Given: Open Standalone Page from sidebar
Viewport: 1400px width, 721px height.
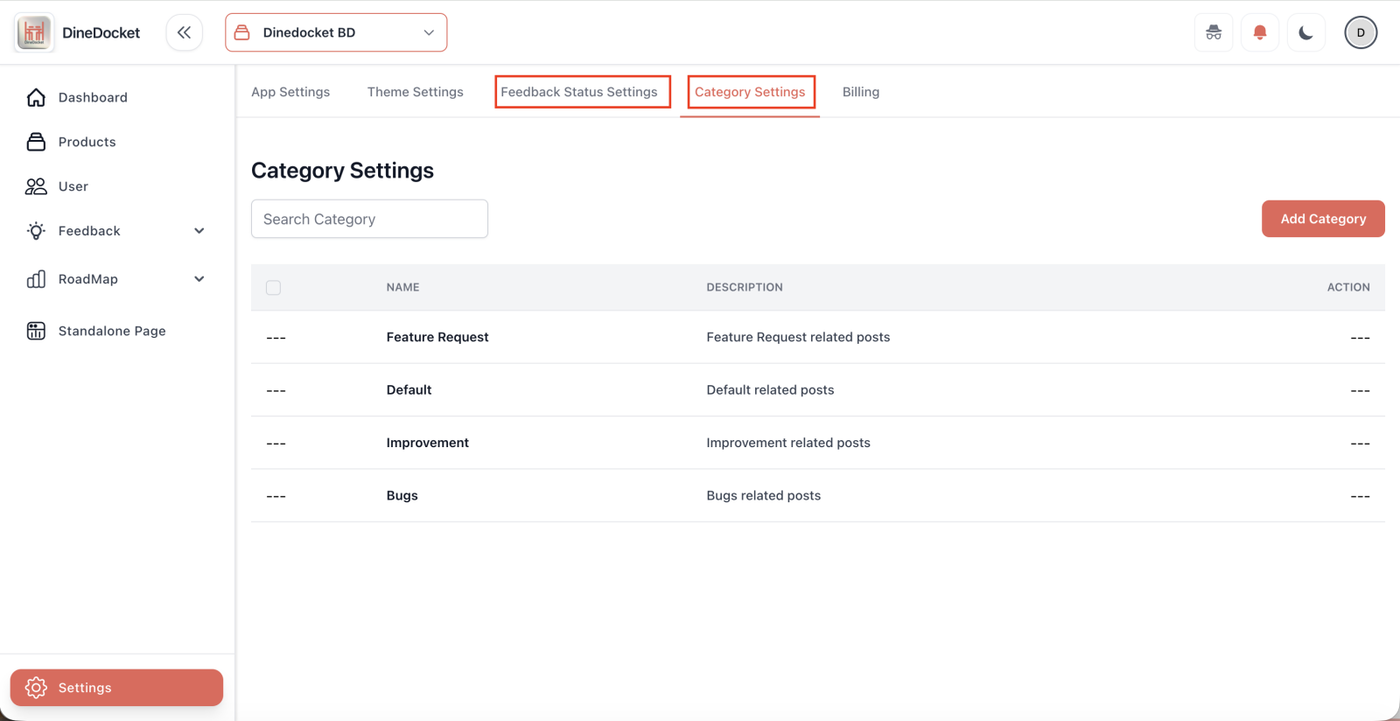Looking at the screenshot, I should click(x=111, y=331).
